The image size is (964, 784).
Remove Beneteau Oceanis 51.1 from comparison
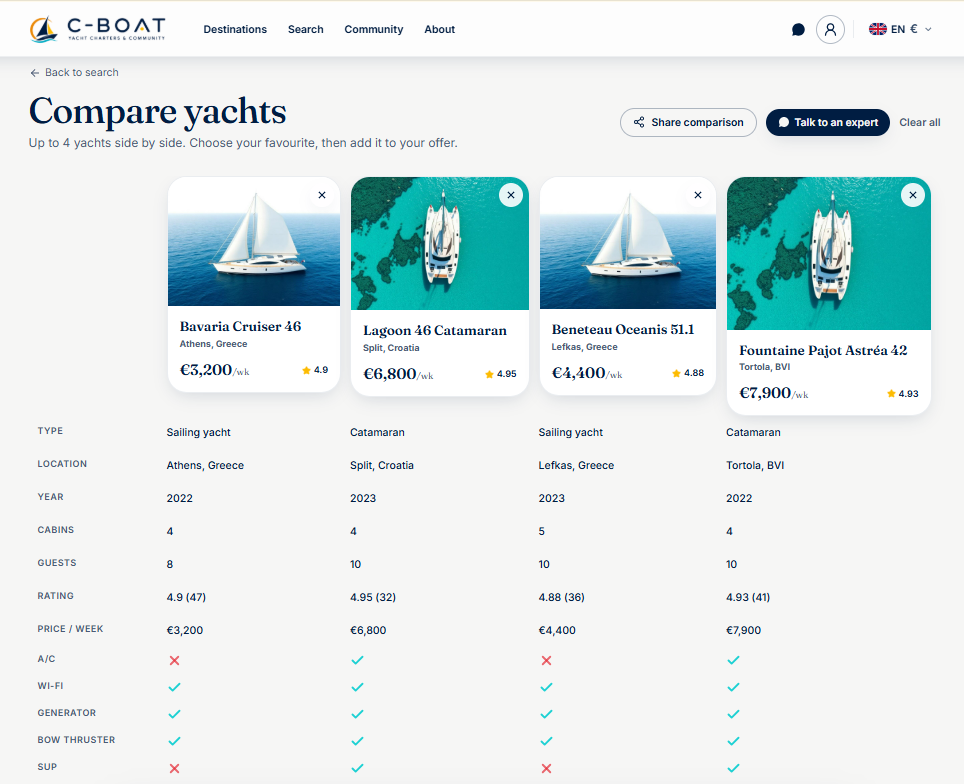pyautogui.click(x=698, y=195)
